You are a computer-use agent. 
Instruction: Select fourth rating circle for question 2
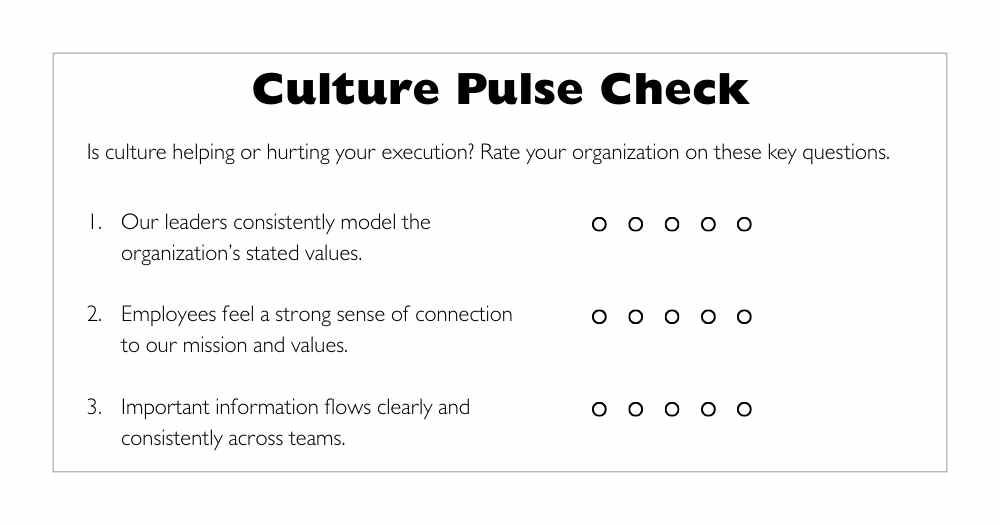(708, 317)
